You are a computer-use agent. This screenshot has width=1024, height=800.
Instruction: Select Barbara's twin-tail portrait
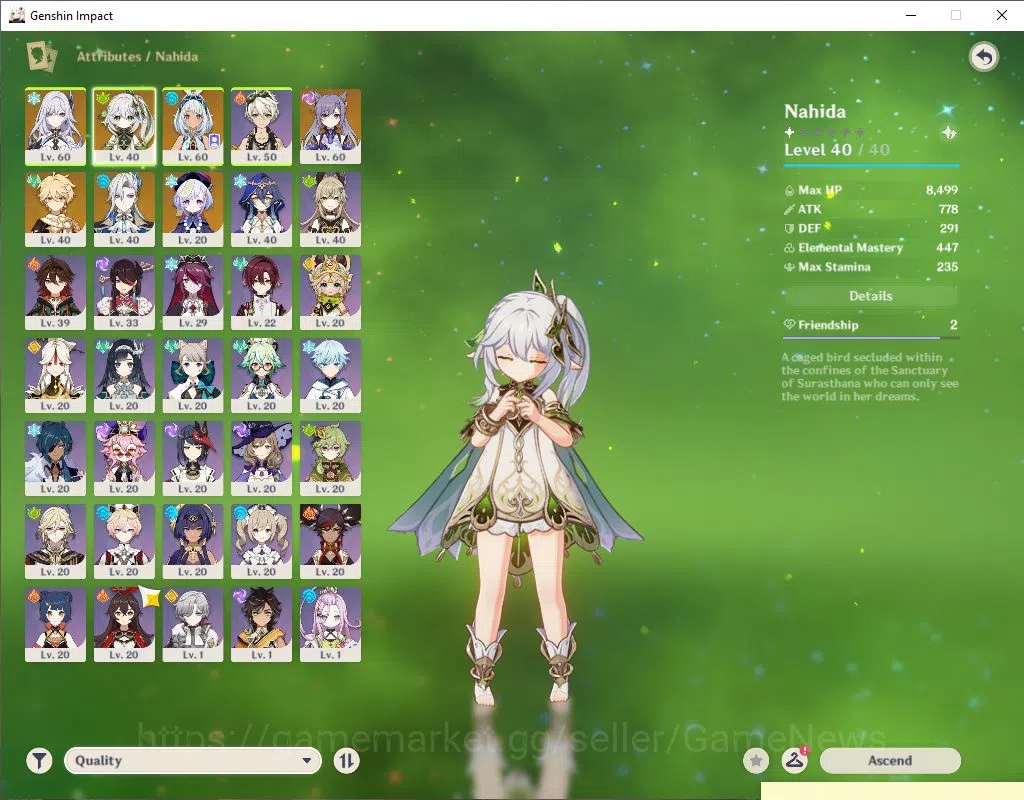click(261, 541)
